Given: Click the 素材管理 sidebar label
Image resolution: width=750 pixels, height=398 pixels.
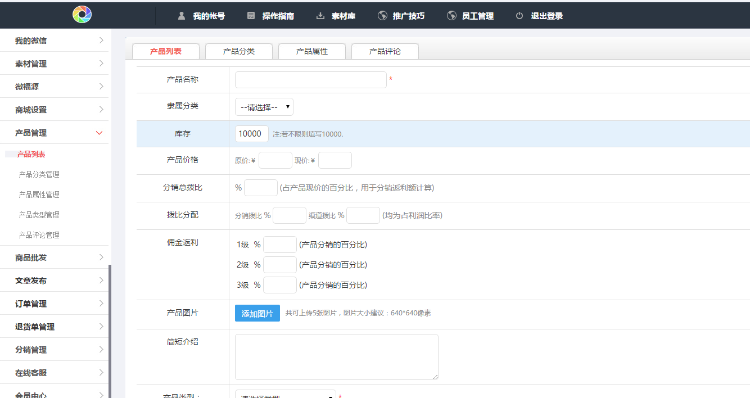Looking at the screenshot, I should pos(31,64).
